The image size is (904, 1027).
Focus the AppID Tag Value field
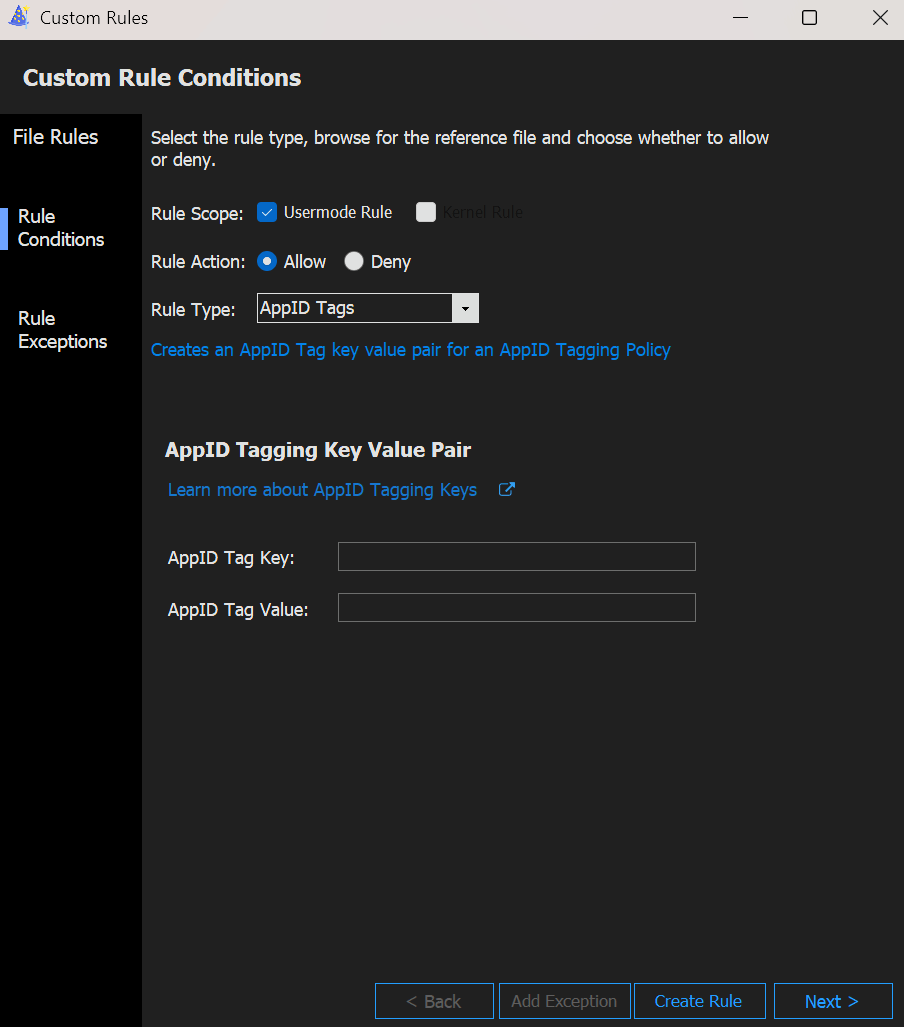(x=516, y=608)
